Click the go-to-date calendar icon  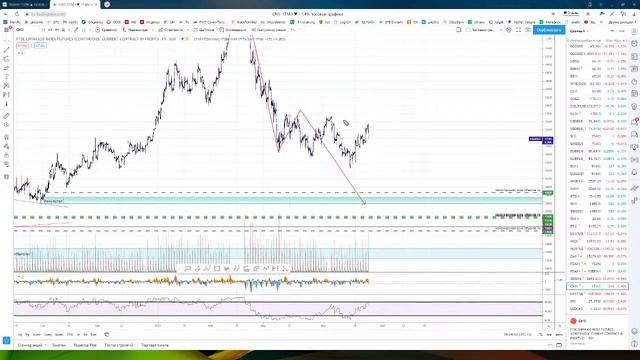pyautogui.click(x=107, y=335)
